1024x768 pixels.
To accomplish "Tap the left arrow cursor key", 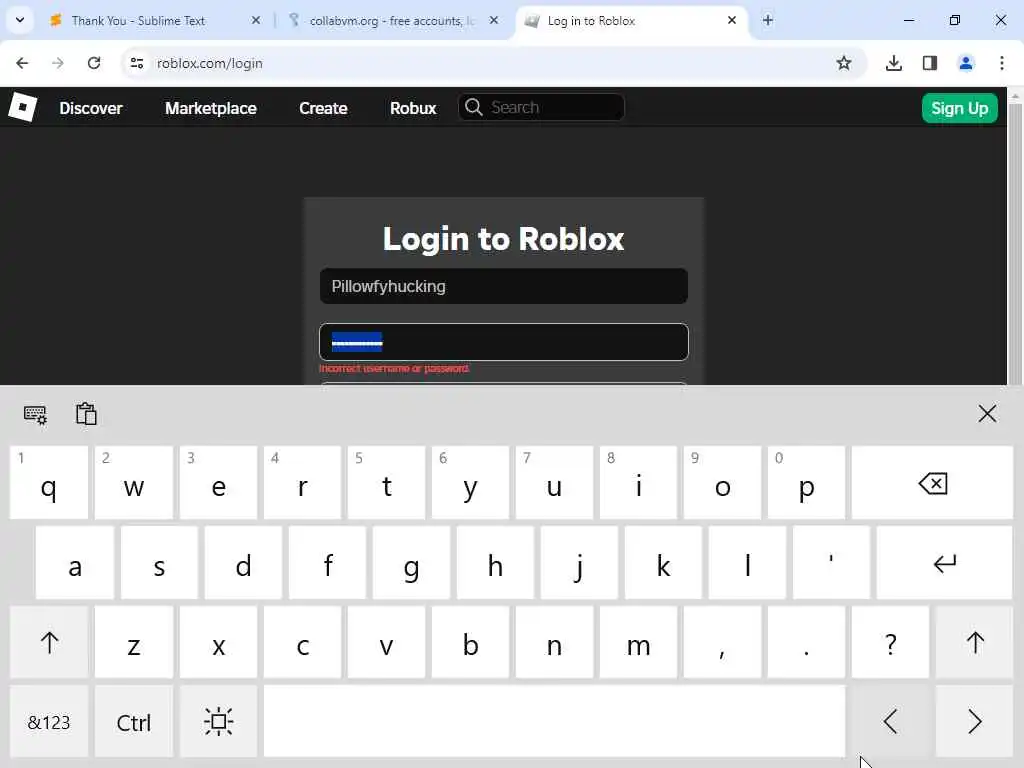I will click(x=890, y=722).
